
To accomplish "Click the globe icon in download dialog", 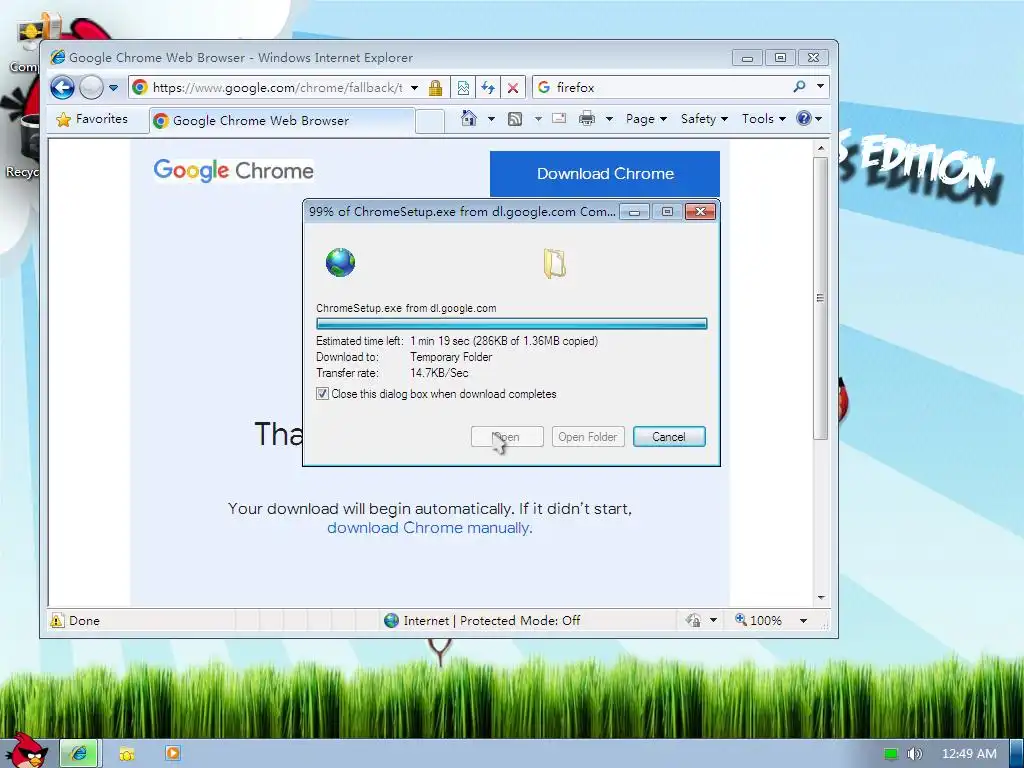I will click(x=340, y=263).
